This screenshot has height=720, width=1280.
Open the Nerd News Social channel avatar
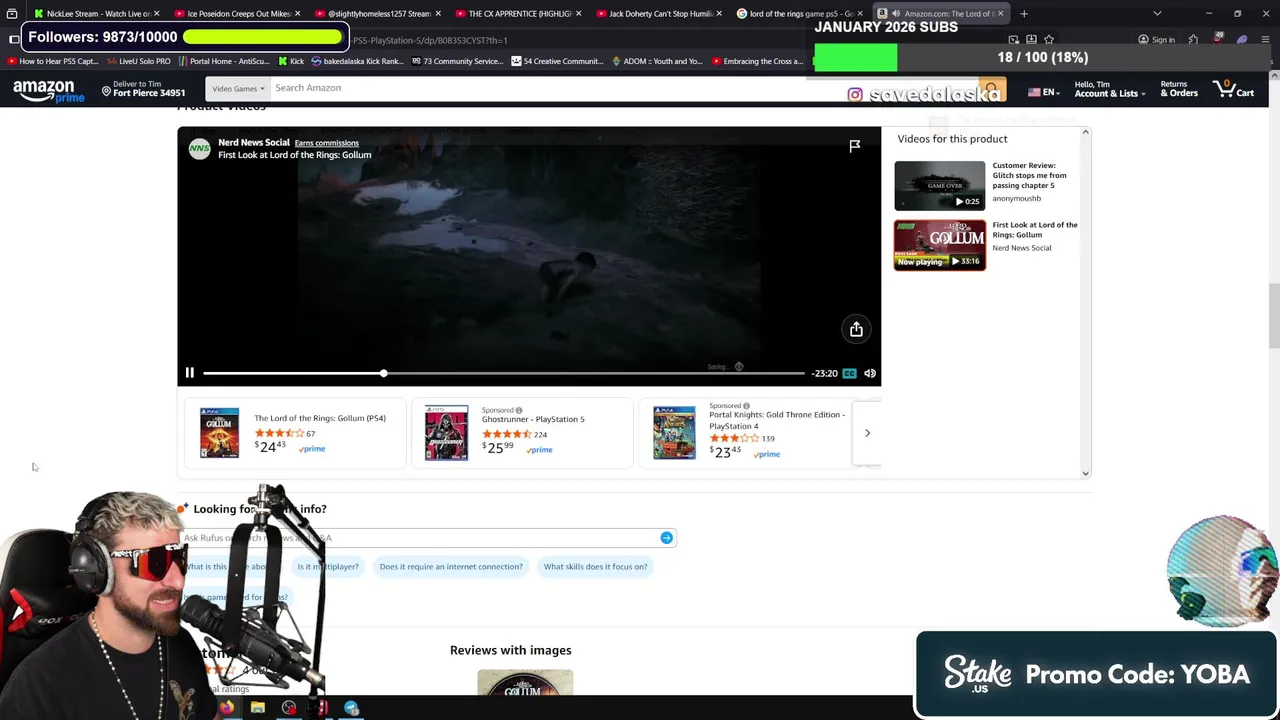coord(200,149)
